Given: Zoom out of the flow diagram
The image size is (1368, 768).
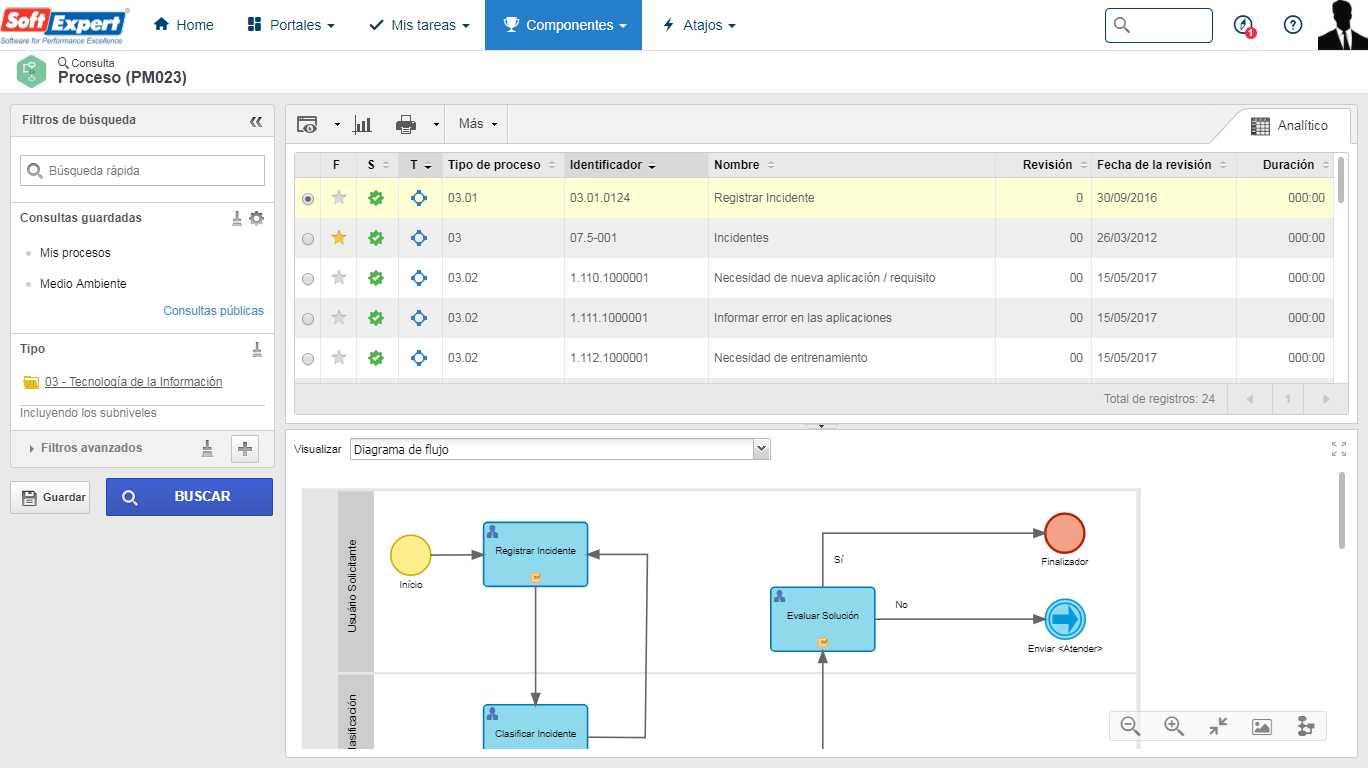Looking at the screenshot, I should click(x=1130, y=727).
